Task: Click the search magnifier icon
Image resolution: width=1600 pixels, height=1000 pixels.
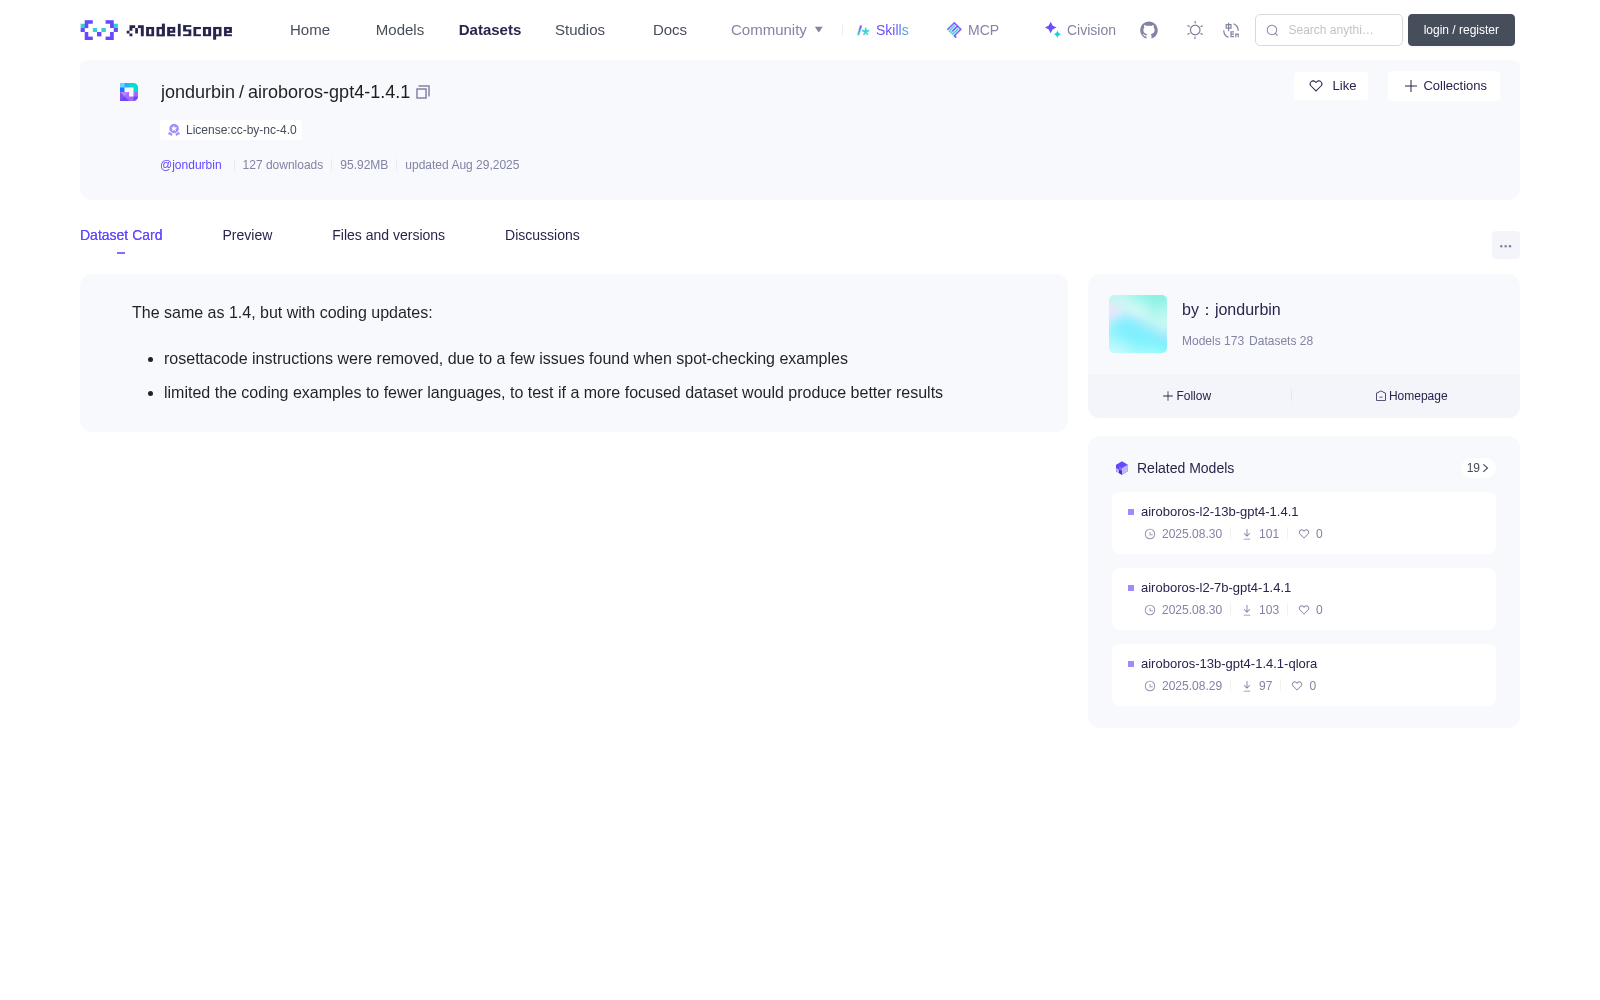Action: point(1272,30)
